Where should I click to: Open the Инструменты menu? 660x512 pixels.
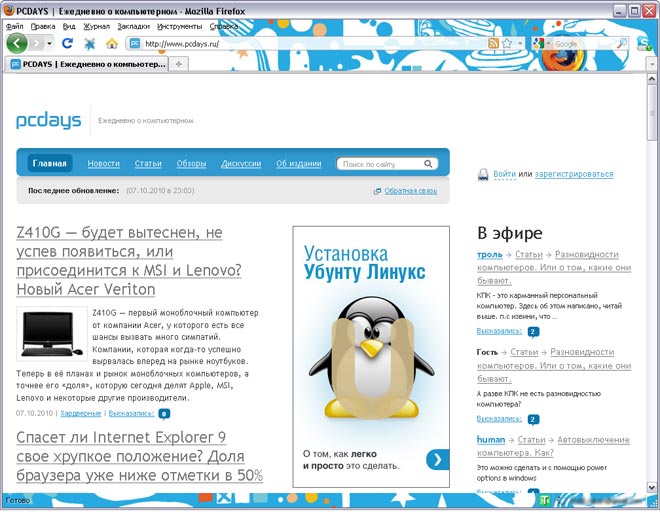point(180,26)
